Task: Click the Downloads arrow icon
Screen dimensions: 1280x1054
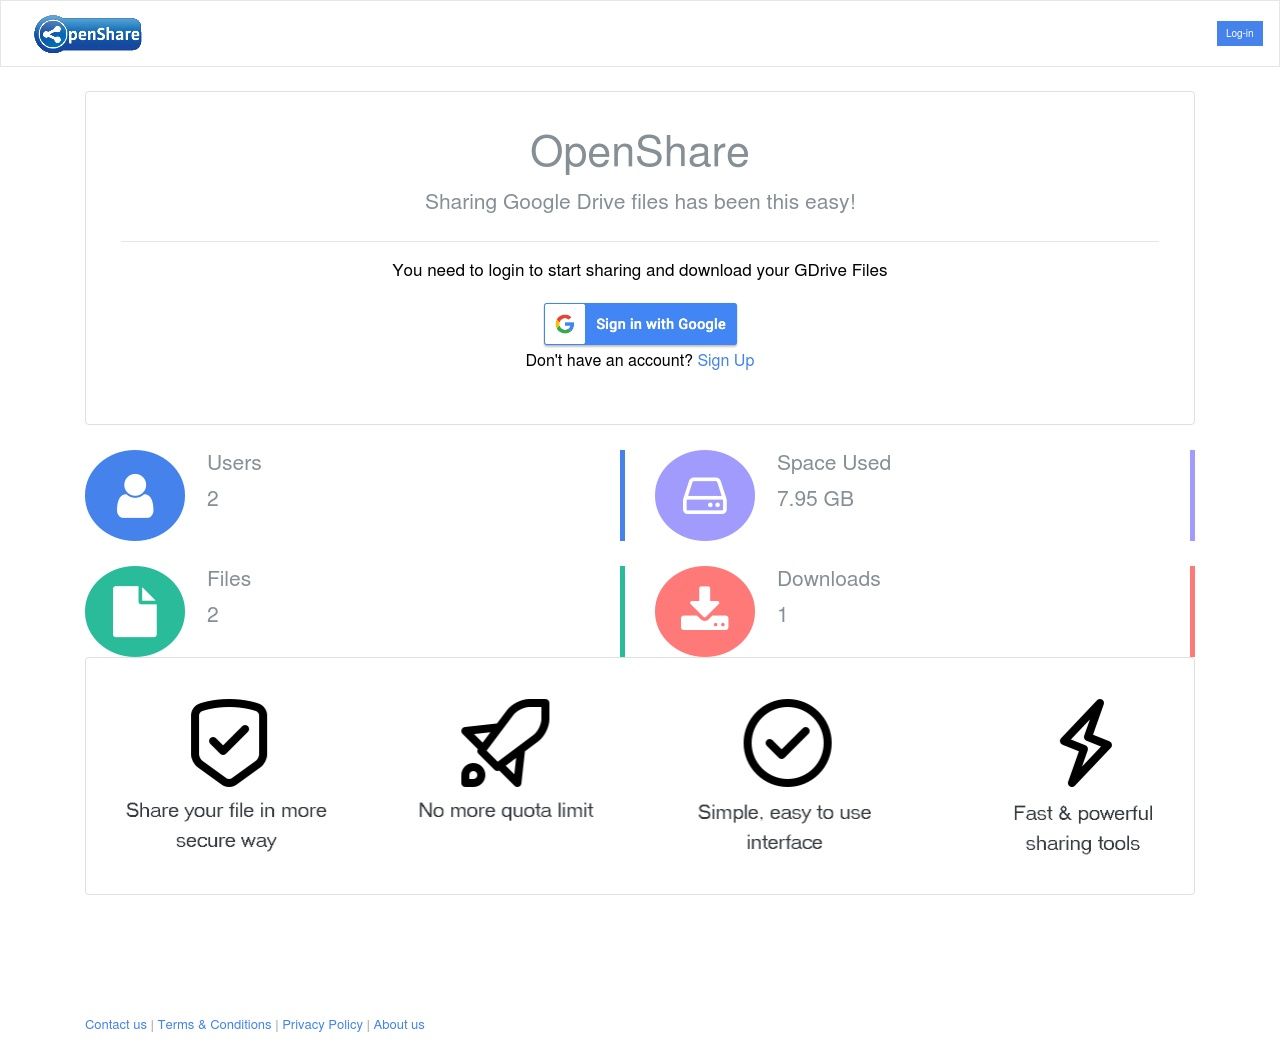Action: point(705,610)
